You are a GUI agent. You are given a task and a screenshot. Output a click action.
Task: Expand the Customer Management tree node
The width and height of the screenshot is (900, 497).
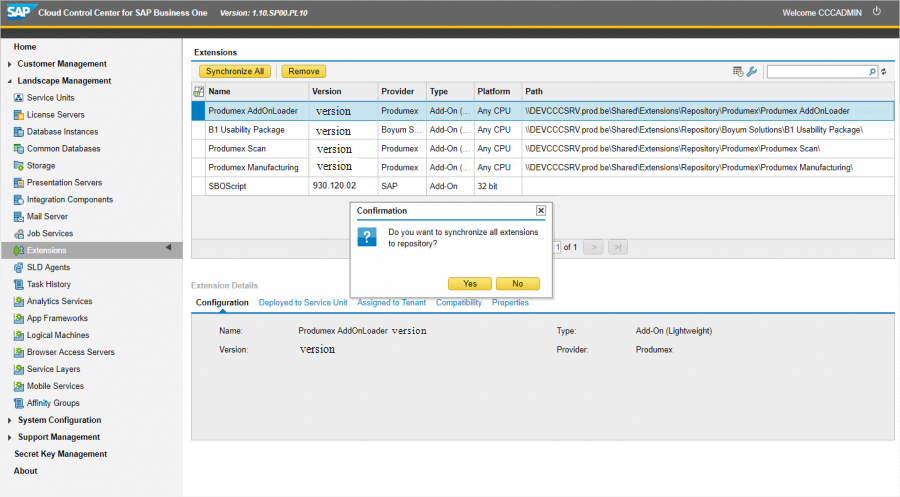[10, 64]
